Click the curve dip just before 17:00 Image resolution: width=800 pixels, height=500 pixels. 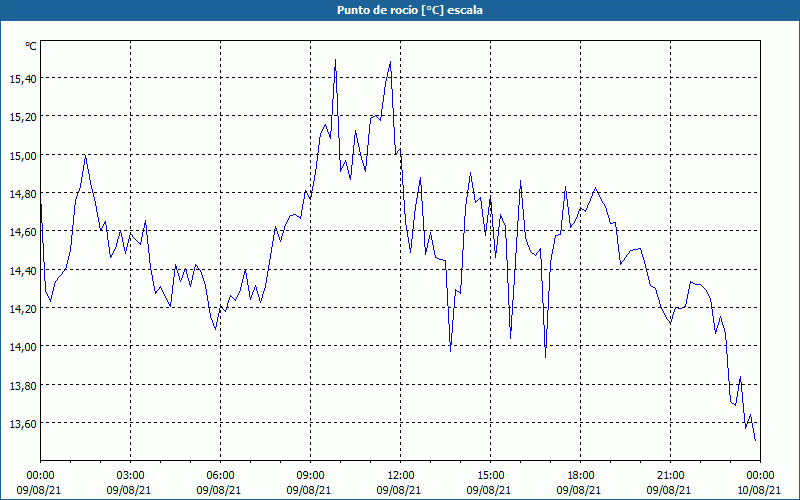545,357
